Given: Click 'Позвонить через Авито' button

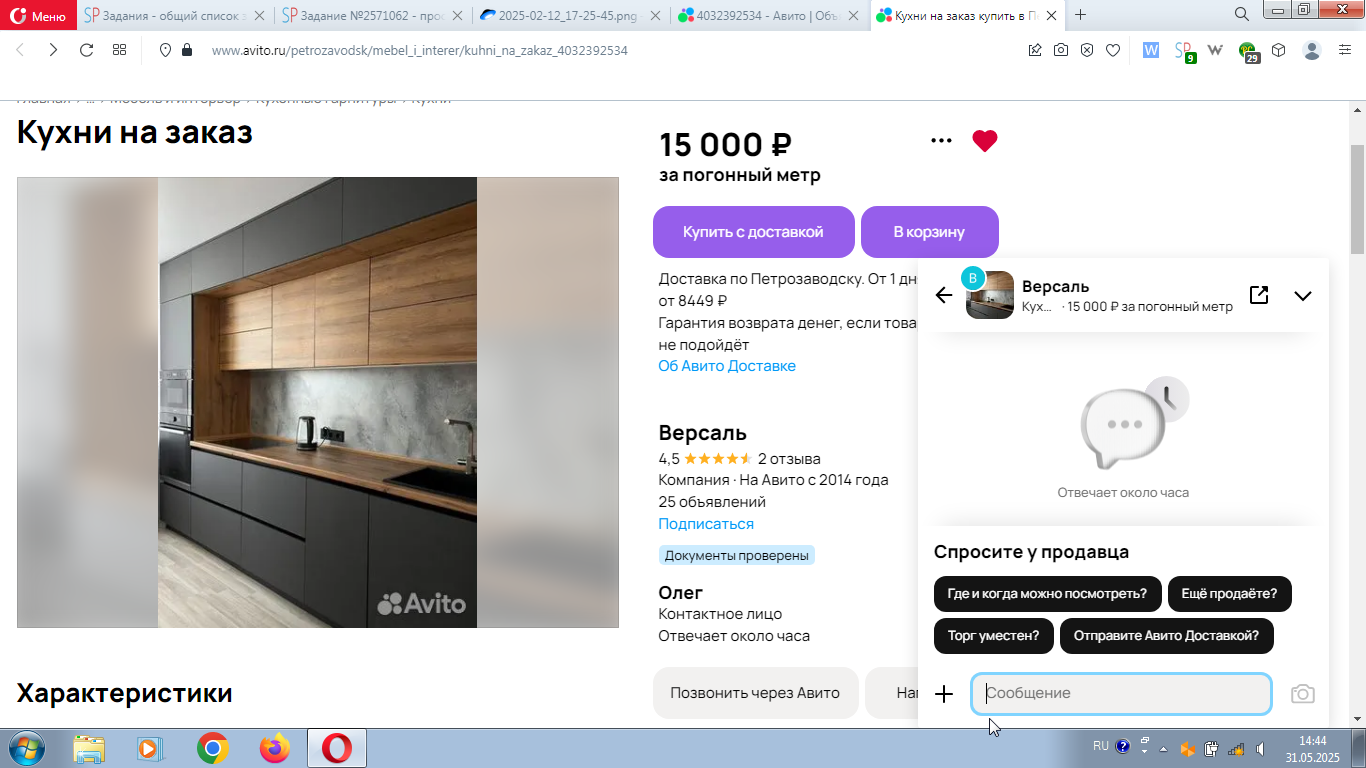Looking at the screenshot, I should pos(755,693).
